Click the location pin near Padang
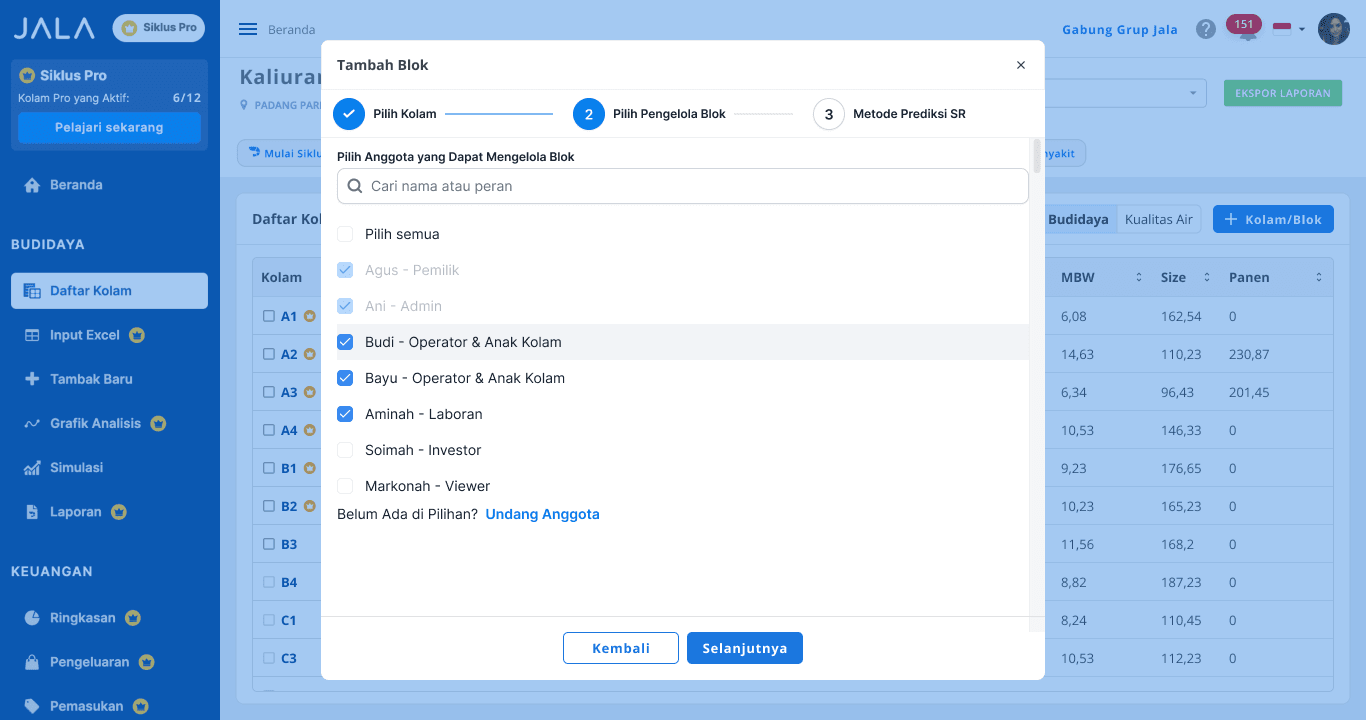Viewport: 1366px width, 720px height. click(245, 104)
